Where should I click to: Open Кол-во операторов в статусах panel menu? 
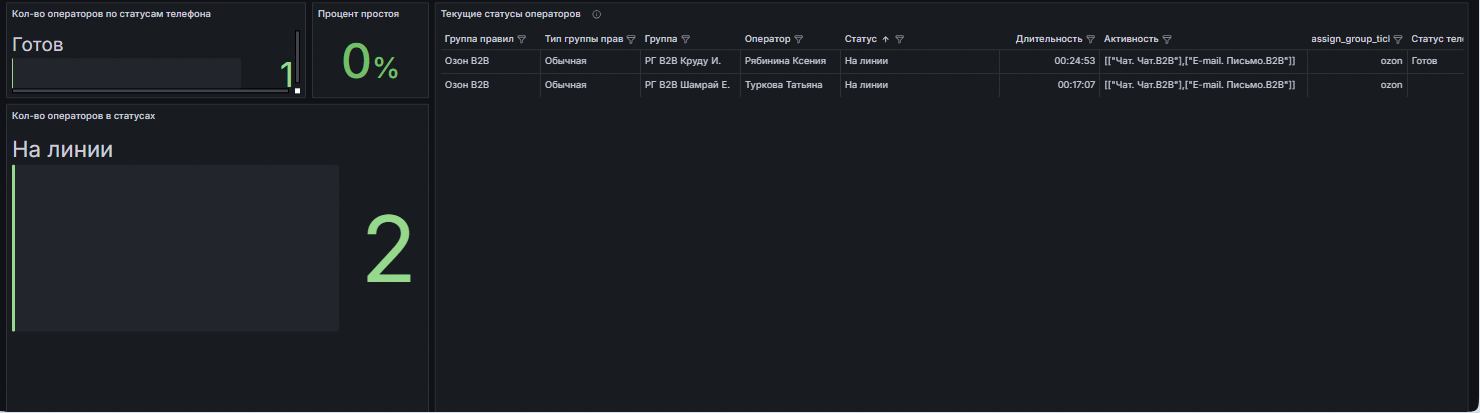83,115
